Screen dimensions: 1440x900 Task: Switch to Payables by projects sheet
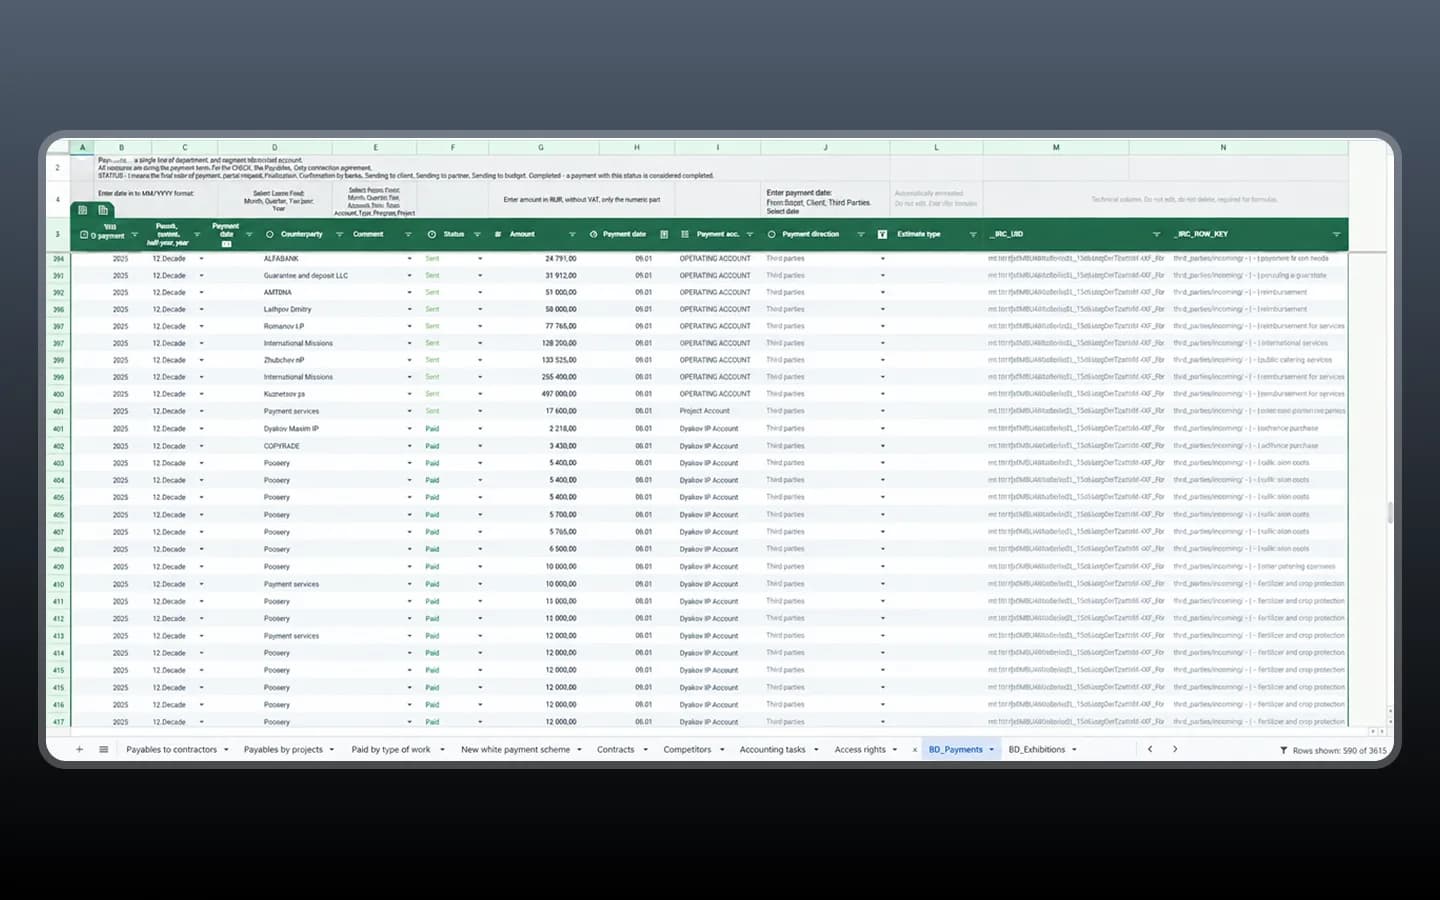pos(283,749)
